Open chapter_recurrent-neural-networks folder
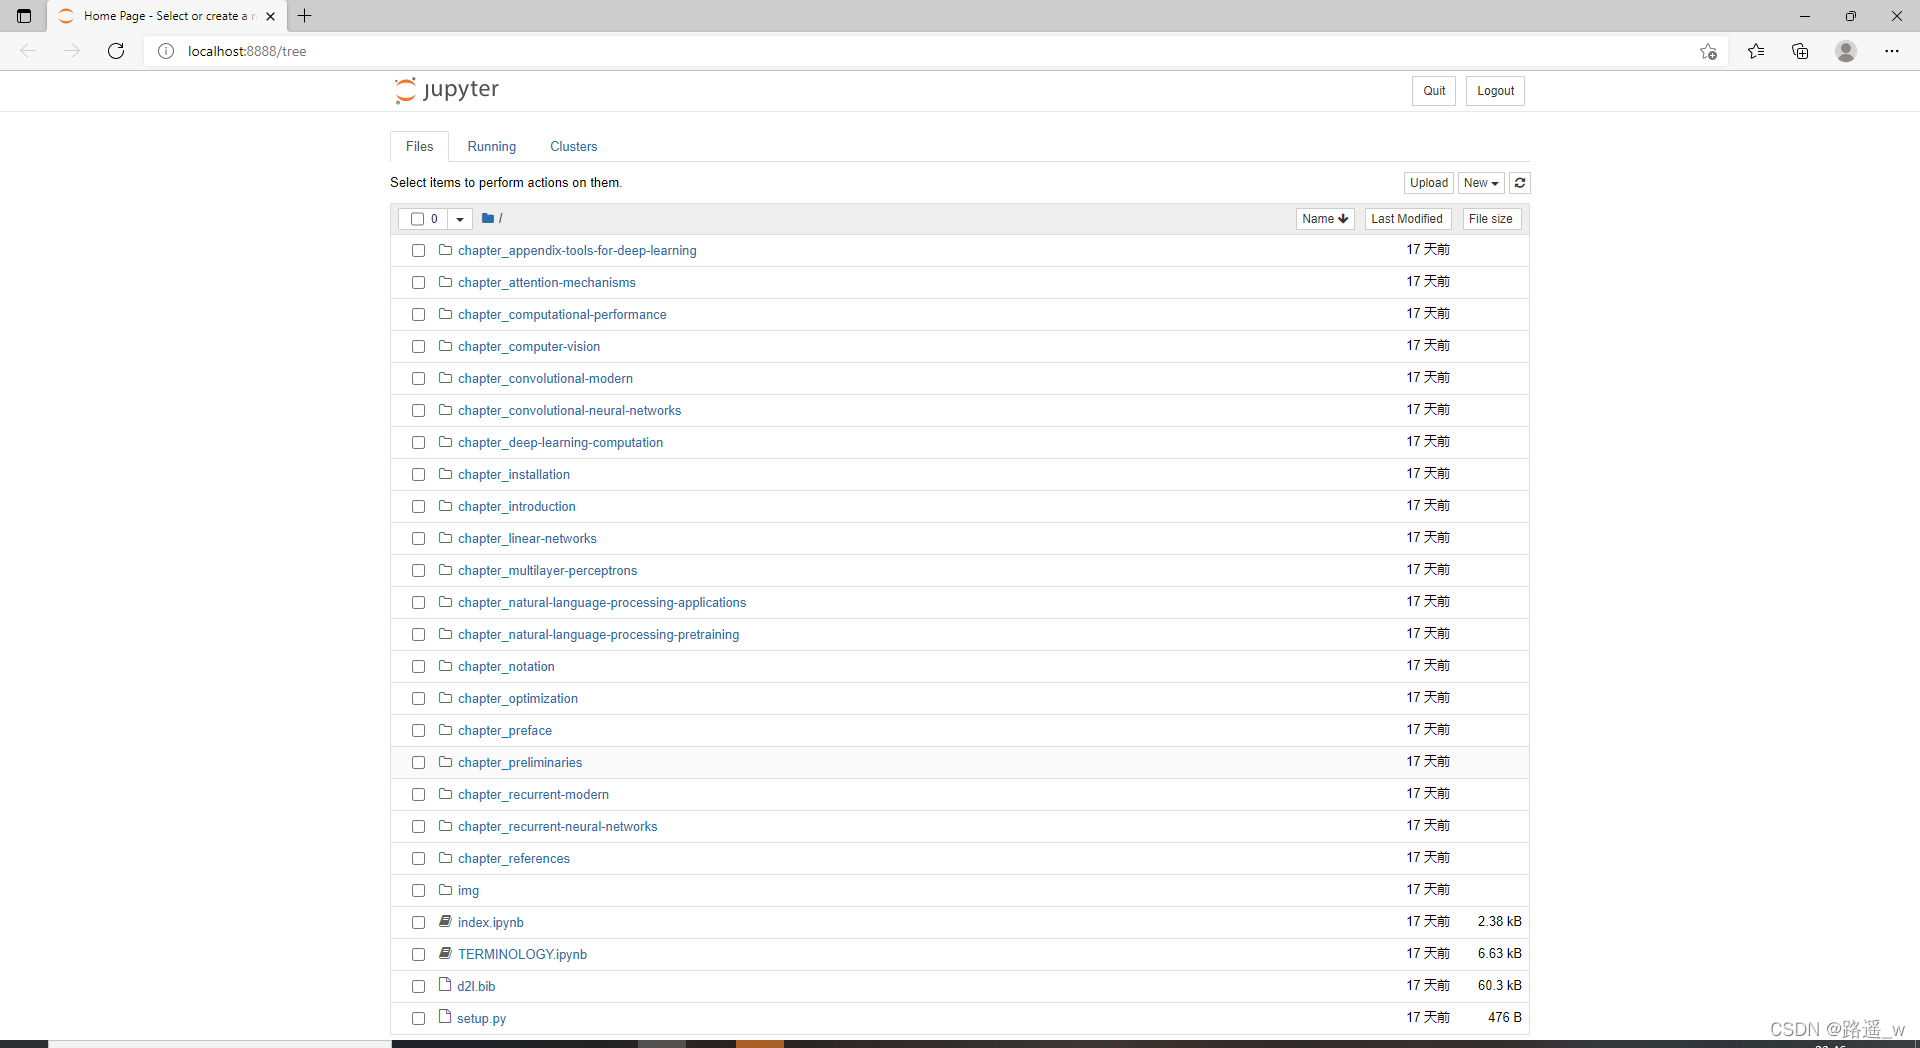The image size is (1920, 1048). (x=557, y=827)
